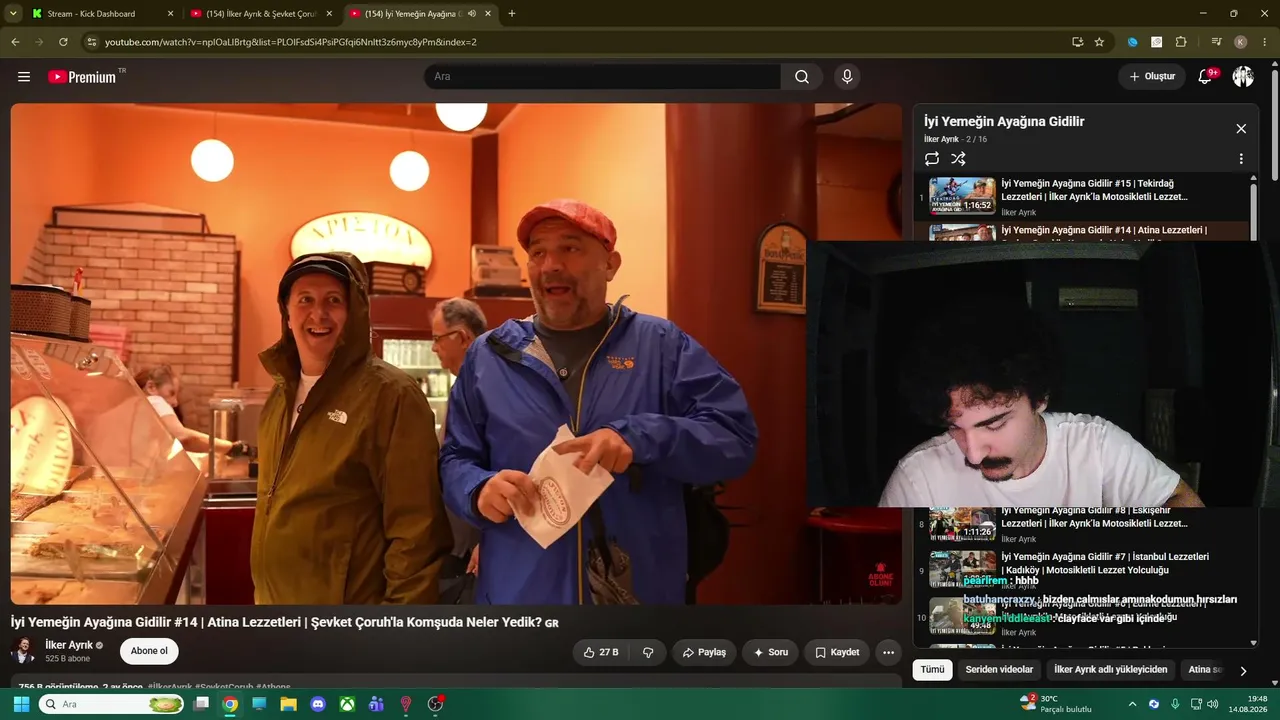Select the Seriden videolar chip
Screen dimensions: 1280x720
pyautogui.click(x=999, y=669)
